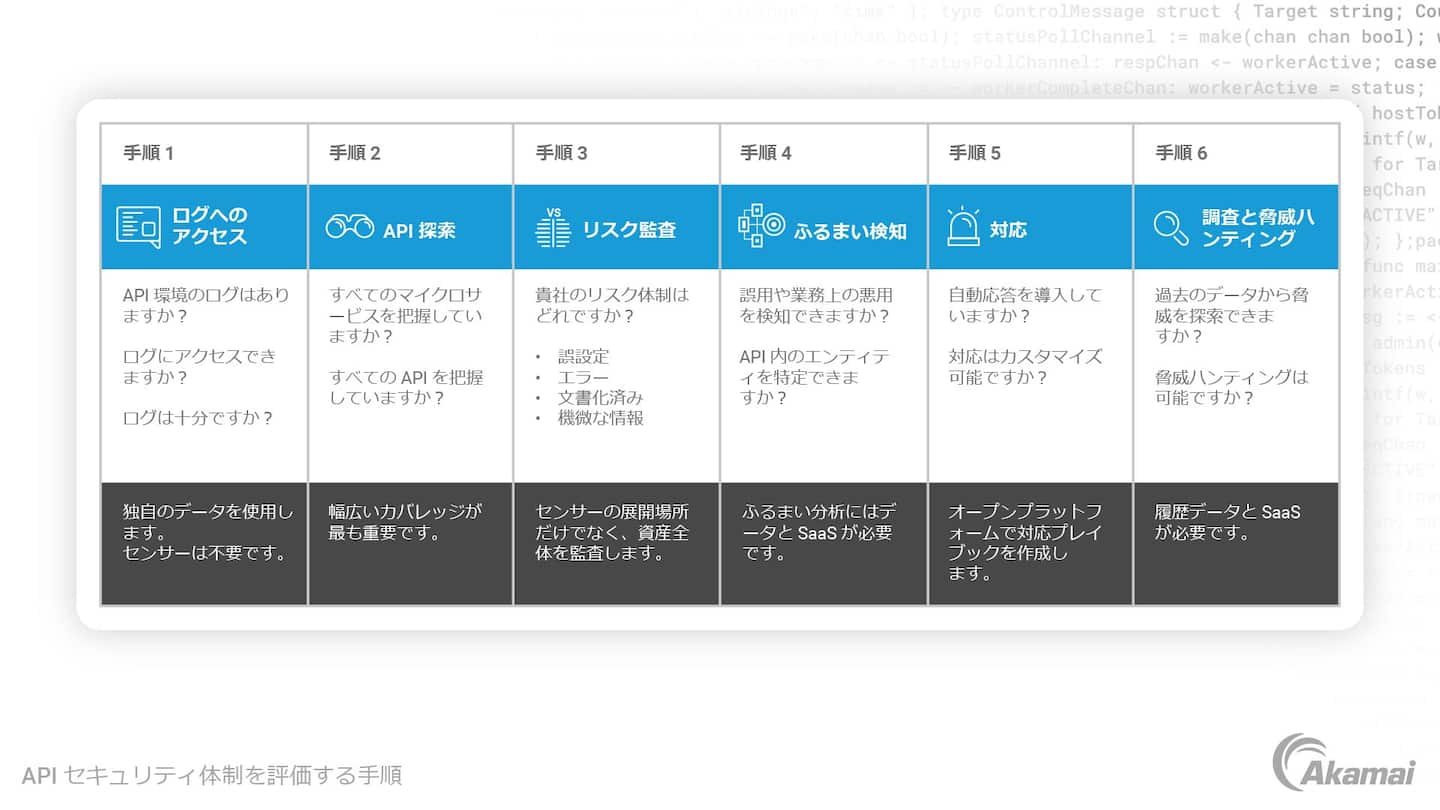Click the ログへのアクセス heading

pos(210,226)
